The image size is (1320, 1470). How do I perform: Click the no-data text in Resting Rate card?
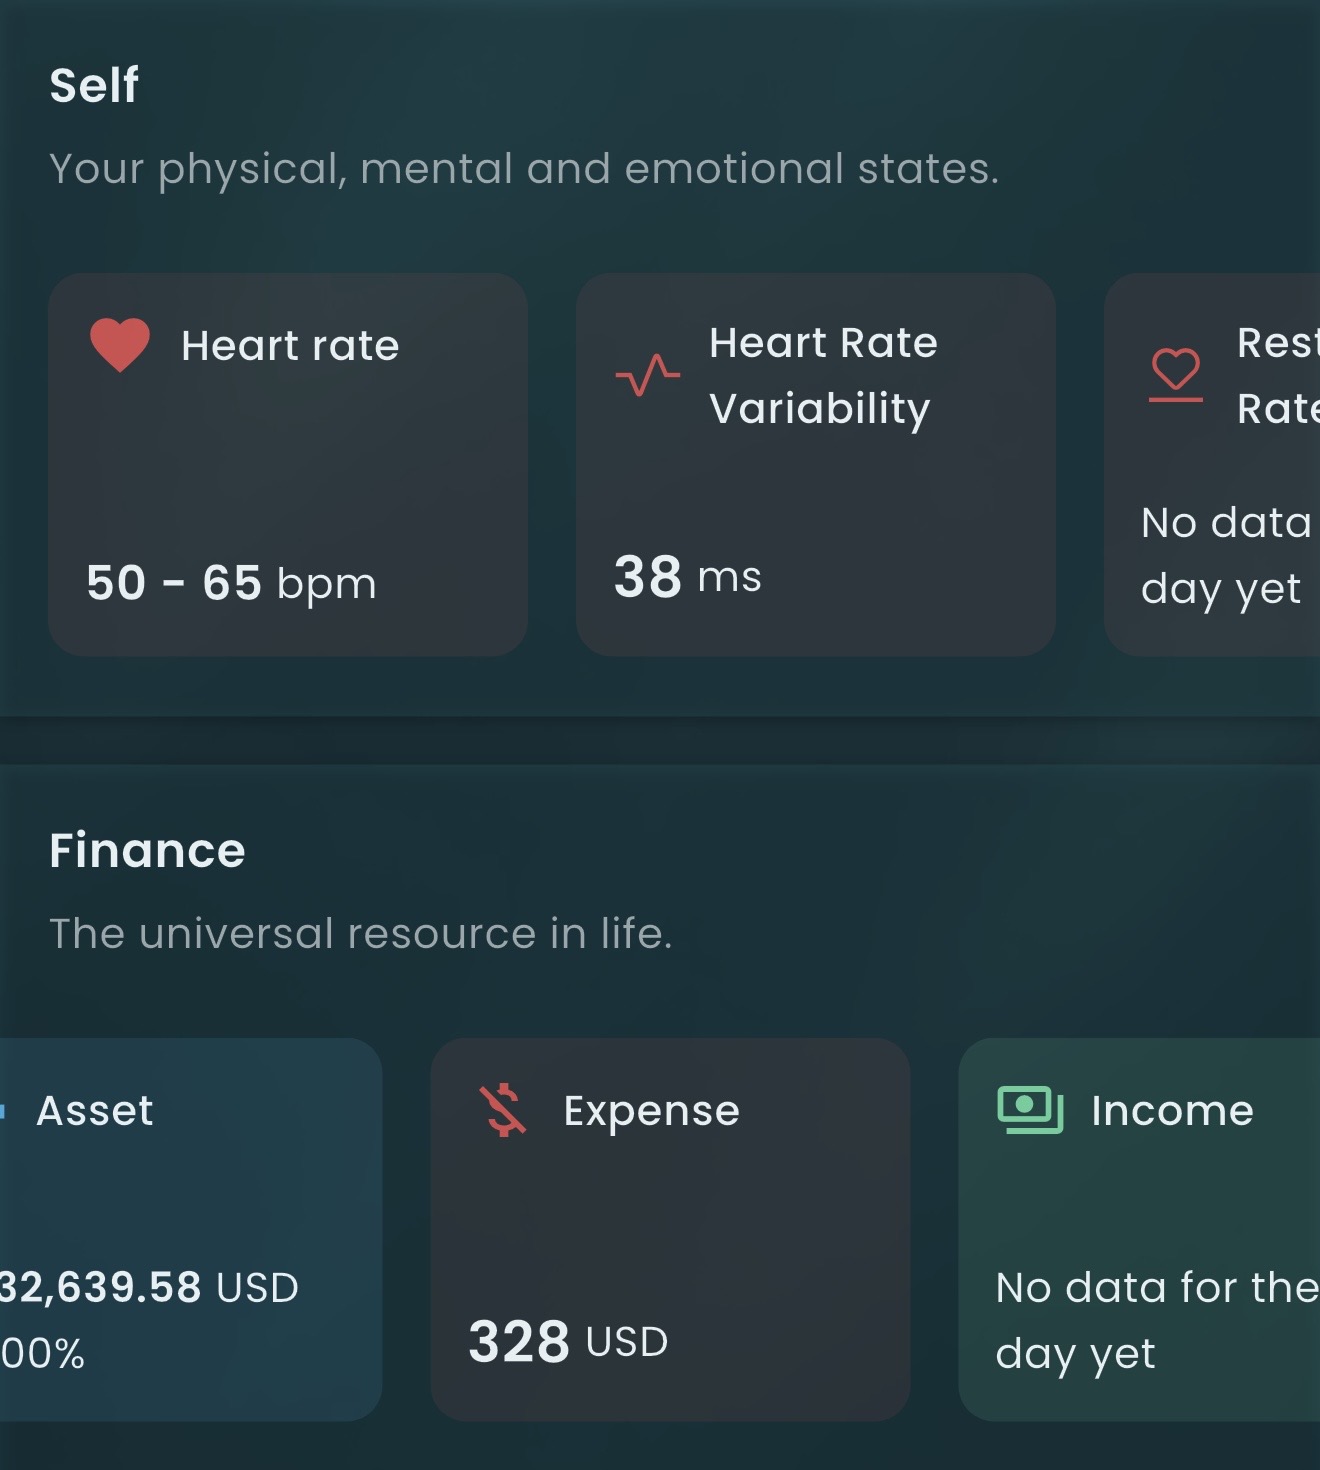[x=1226, y=555]
